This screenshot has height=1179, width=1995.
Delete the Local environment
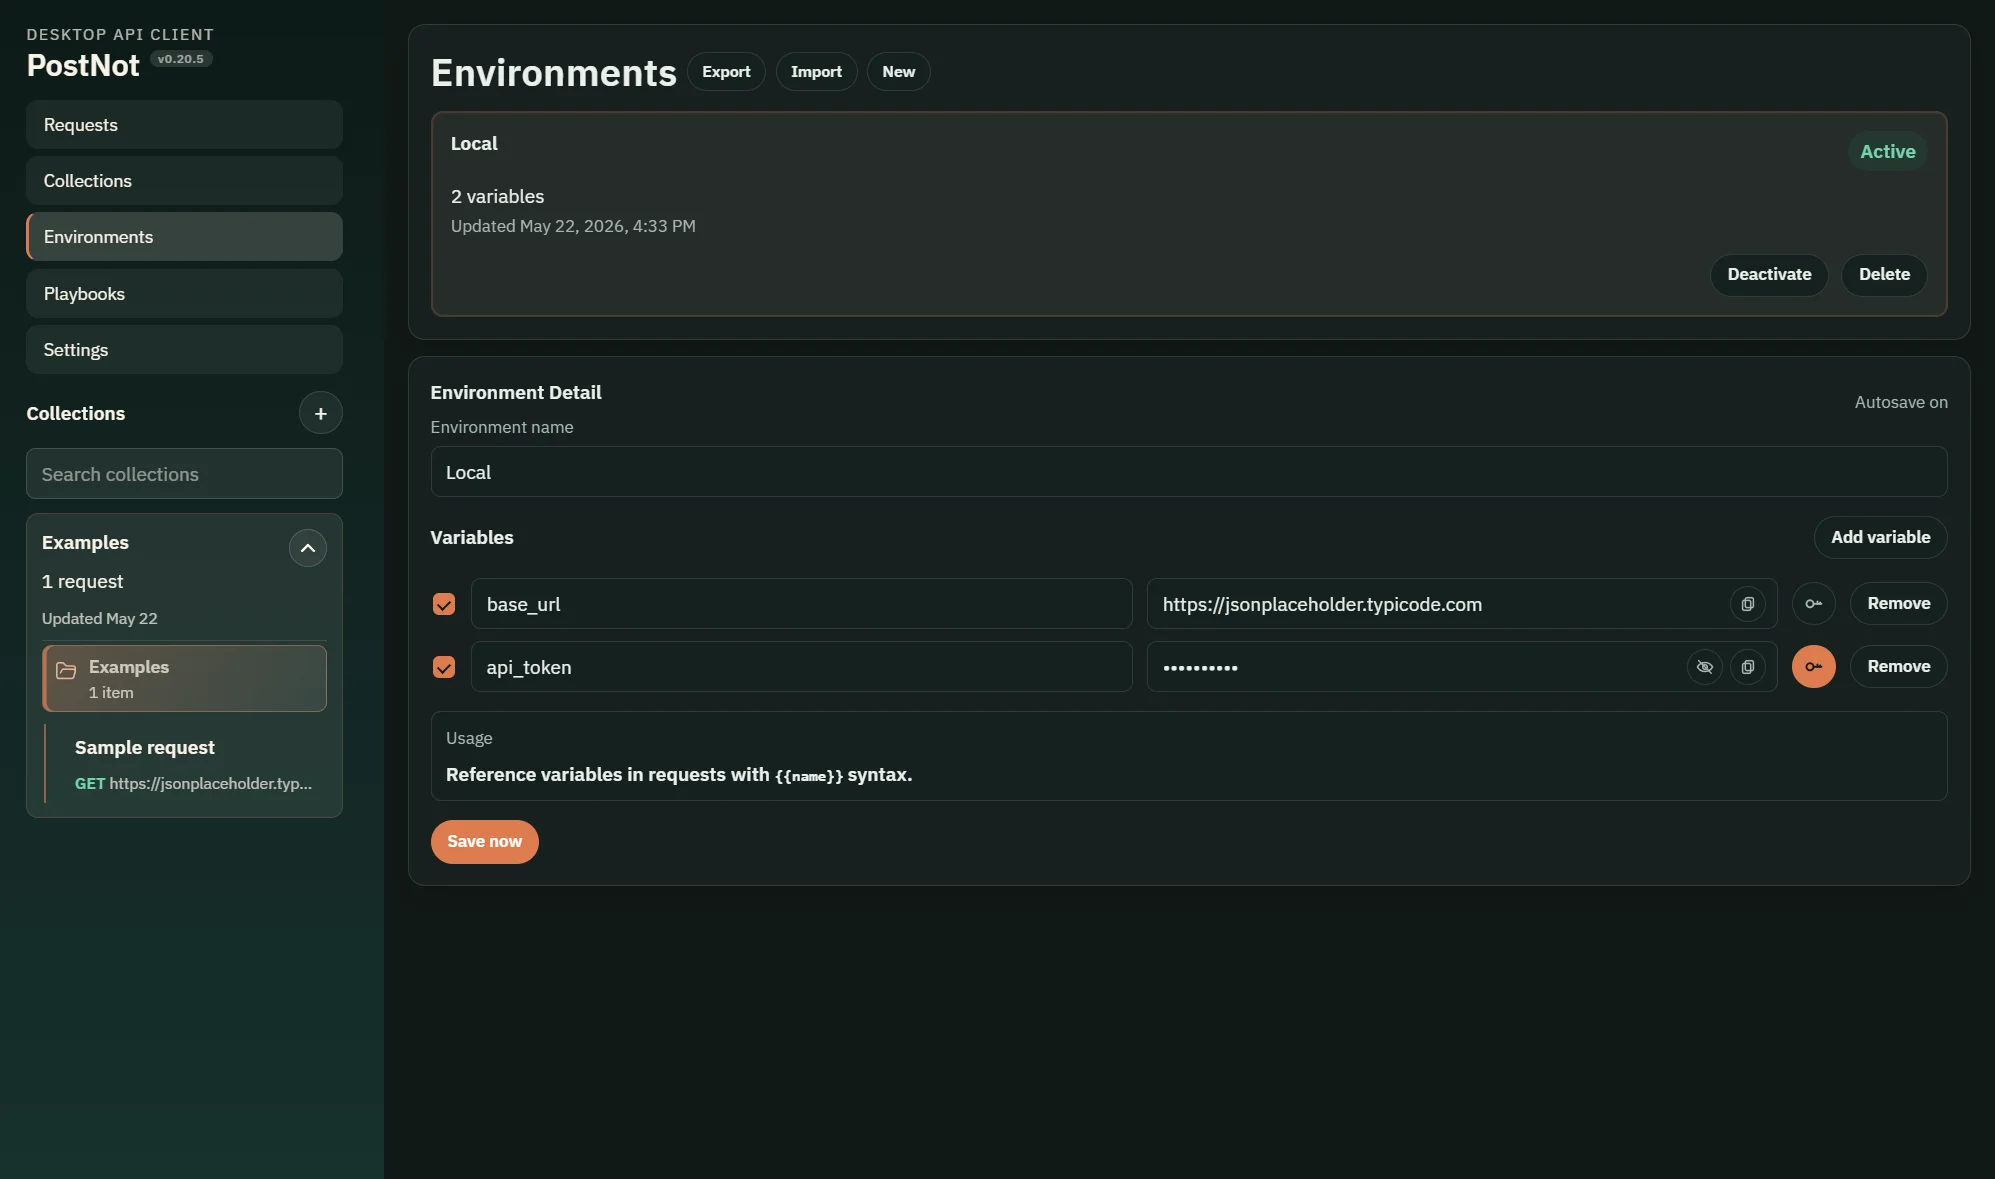pyautogui.click(x=1884, y=275)
